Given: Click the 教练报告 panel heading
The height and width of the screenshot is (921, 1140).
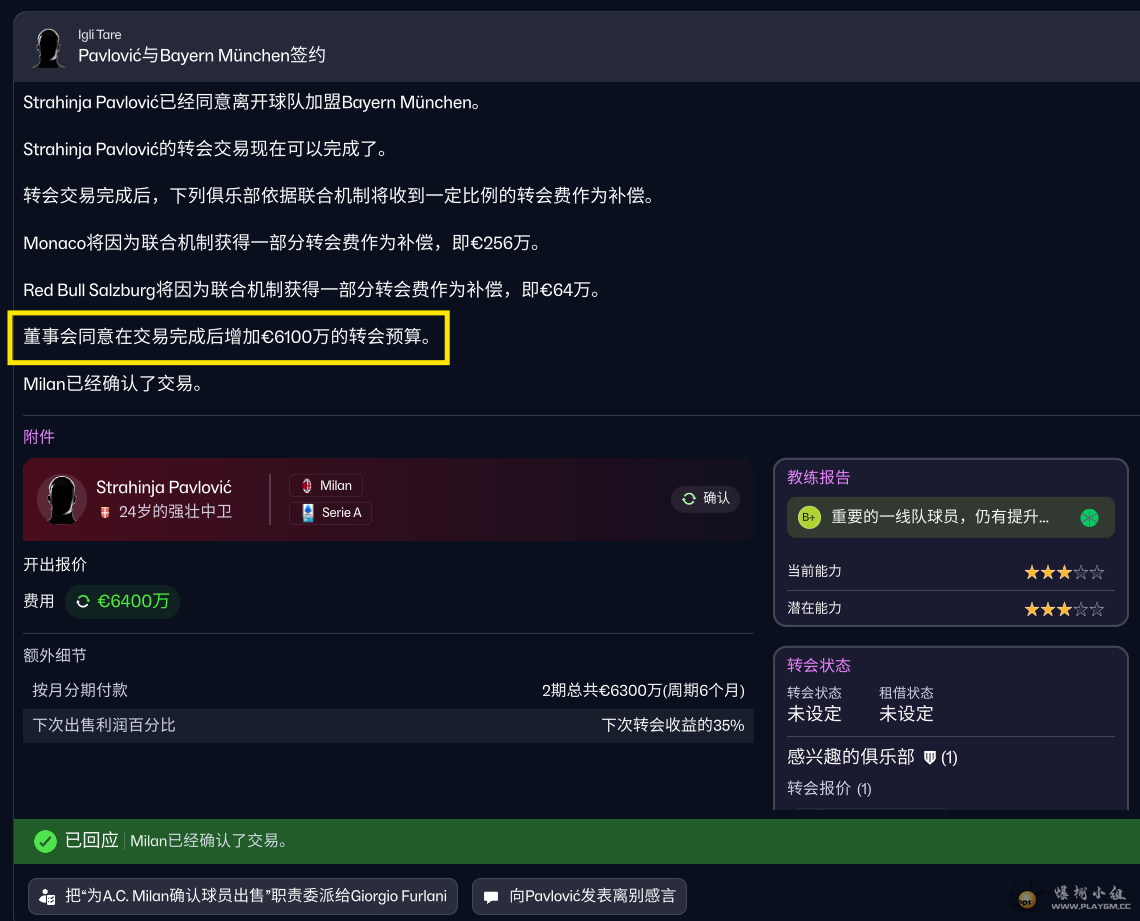Looking at the screenshot, I should (x=819, y=477).
